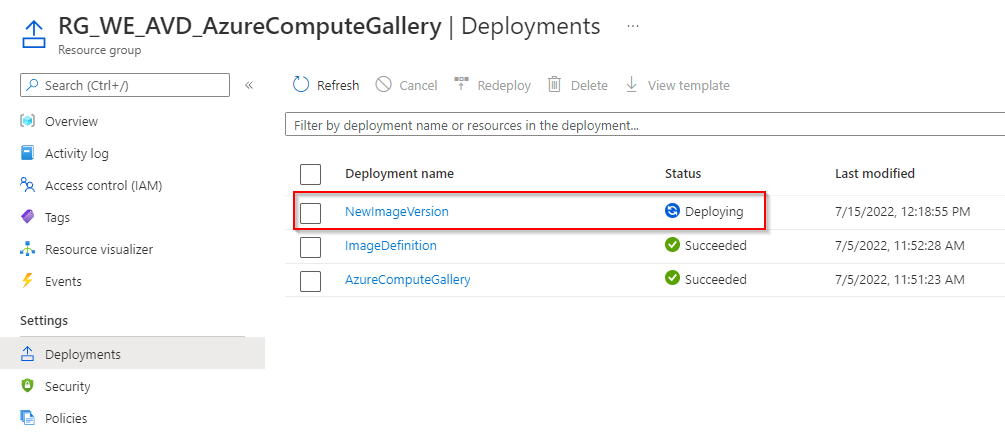Focus the filter by deployment name field

coord(645,125)
